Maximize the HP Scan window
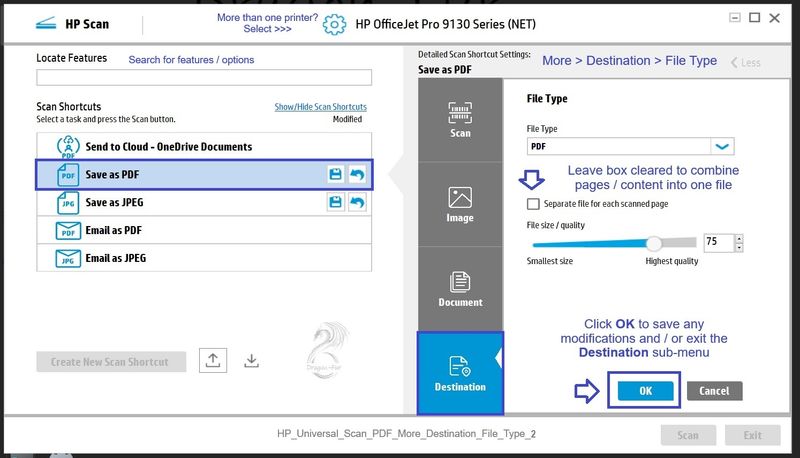The height and width of the screenshot is (458, 800). (755, 18)
